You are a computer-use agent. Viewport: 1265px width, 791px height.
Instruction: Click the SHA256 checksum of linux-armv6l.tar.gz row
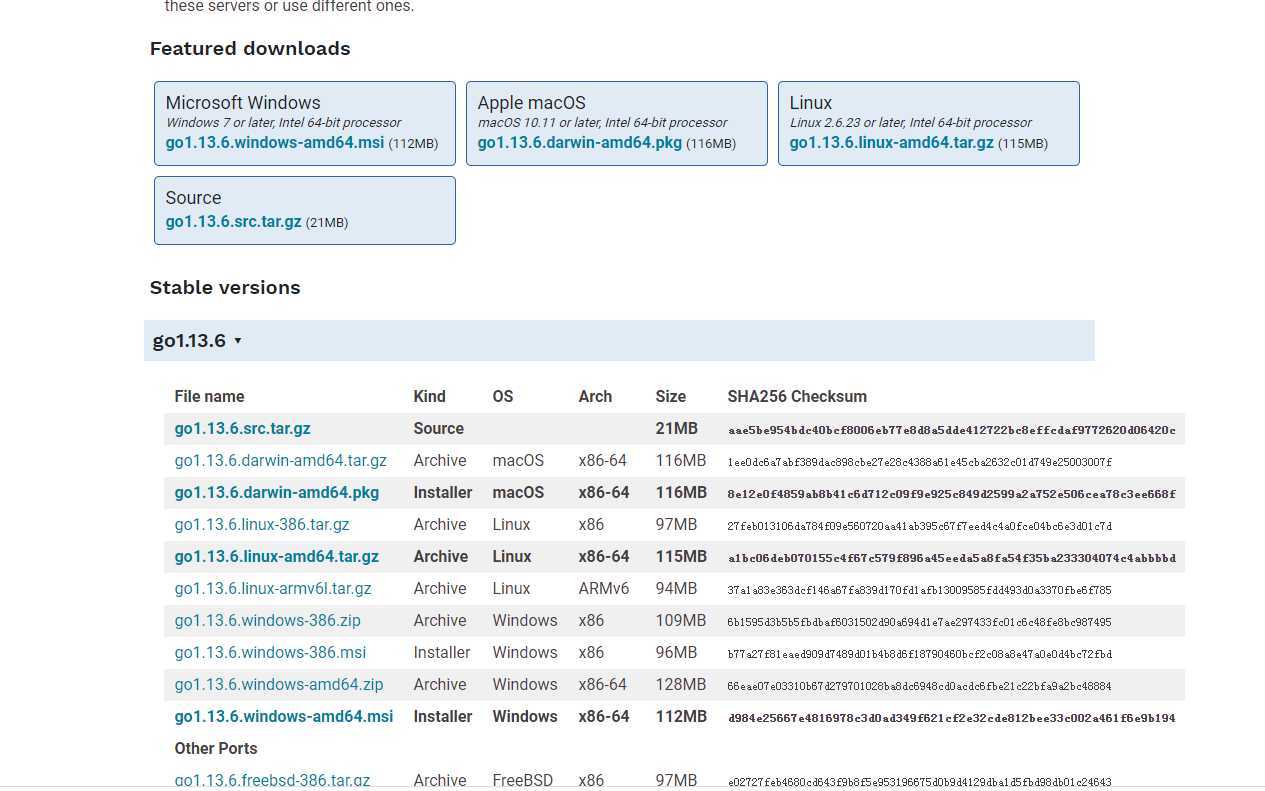pos(920,590)
